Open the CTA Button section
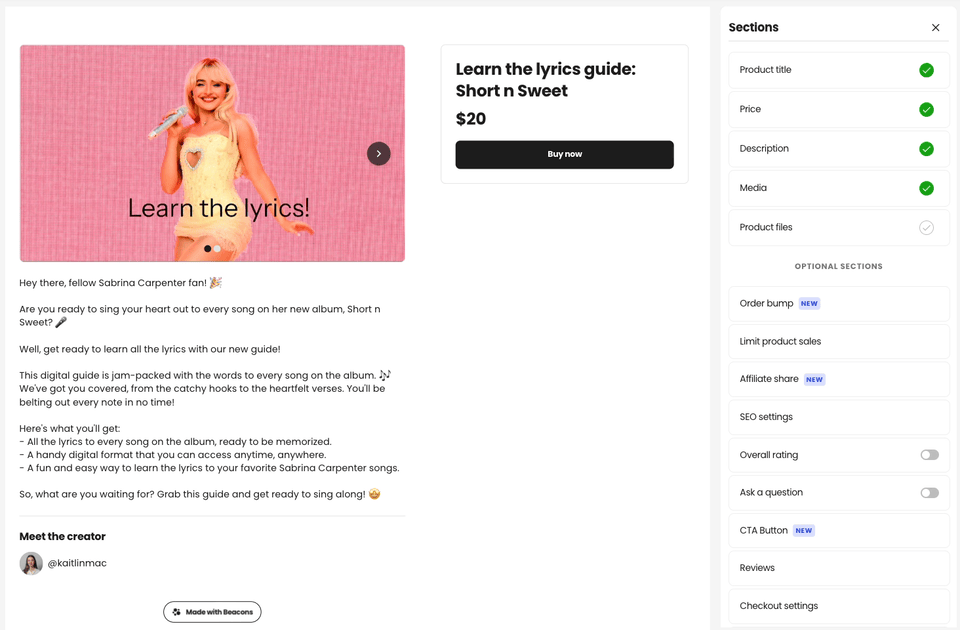The width and height of the screenshot is (960, 630). (838, 530)
